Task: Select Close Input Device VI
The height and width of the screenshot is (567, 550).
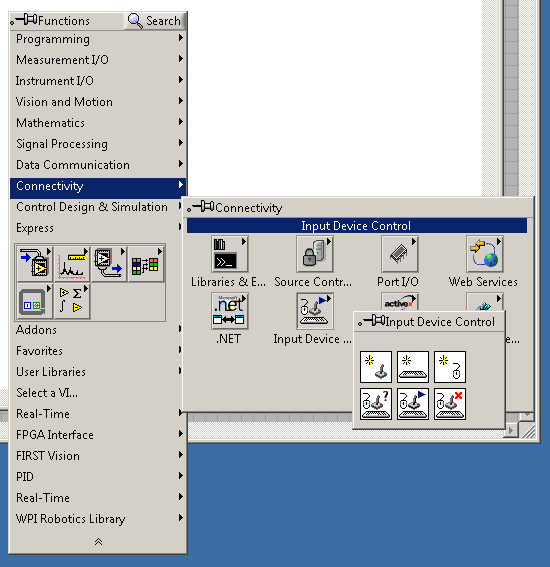Action: coord(450,404)
